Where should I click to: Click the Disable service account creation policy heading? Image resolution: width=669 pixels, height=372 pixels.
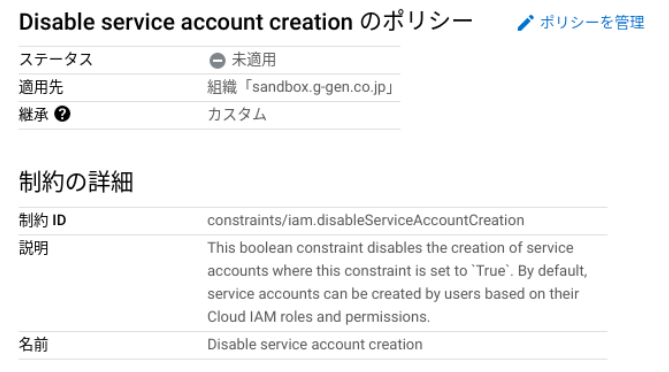pos(246,22)
